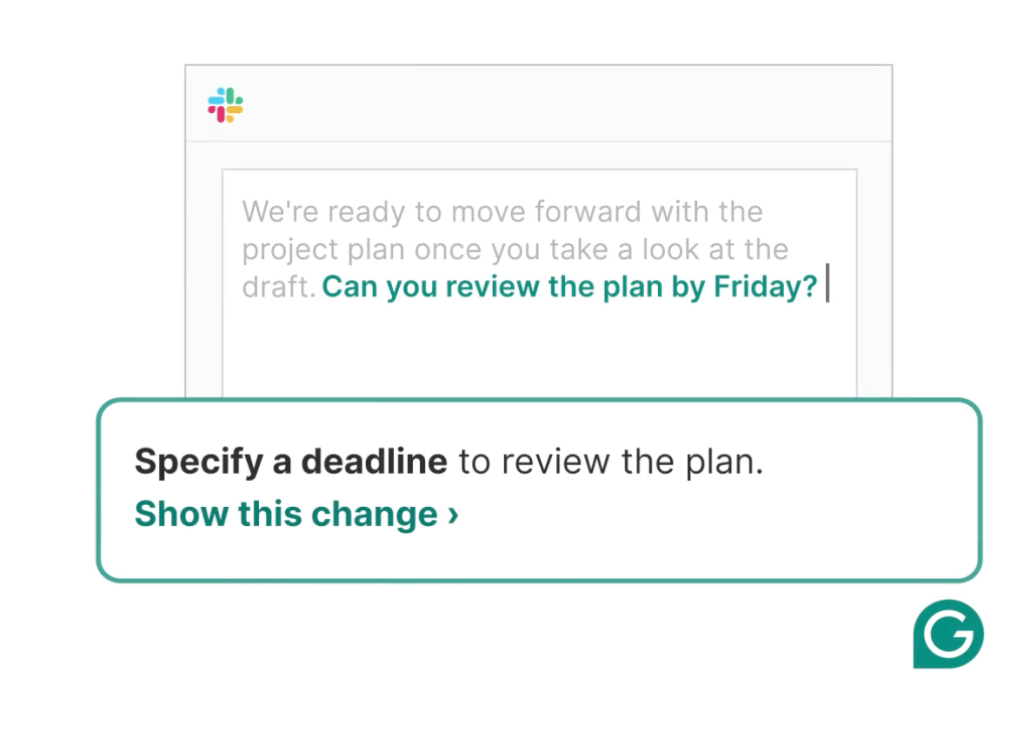The image size is (1024, 732).
Task: Click the word deadline in the suggestion
Action: 374,462
